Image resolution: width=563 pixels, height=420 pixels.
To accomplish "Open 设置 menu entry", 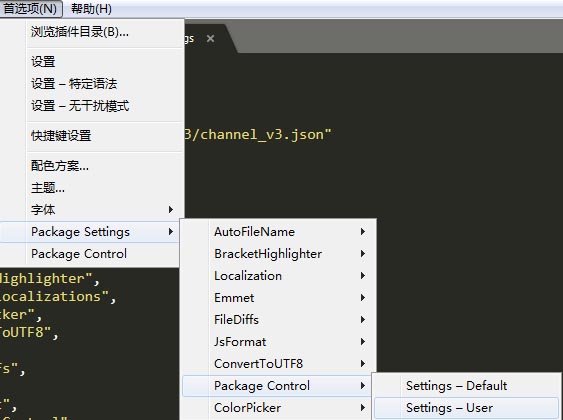I will coord(92,62).
